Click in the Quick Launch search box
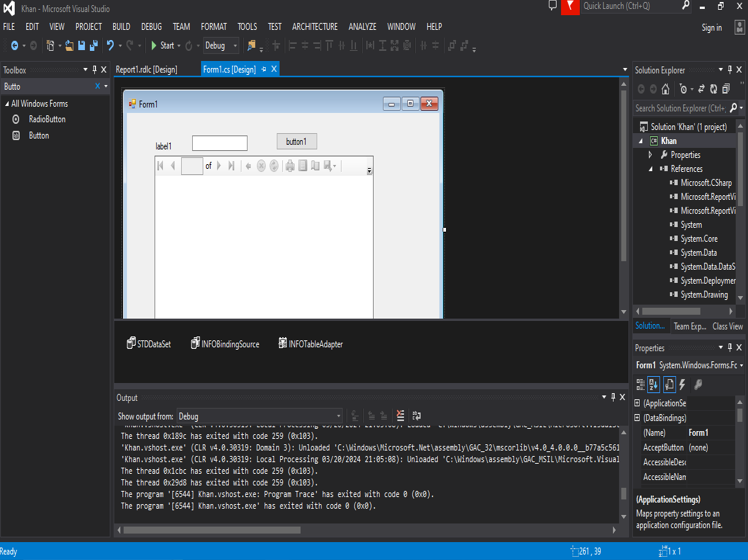Screen dimensions: 748x560 coord(630,6)
